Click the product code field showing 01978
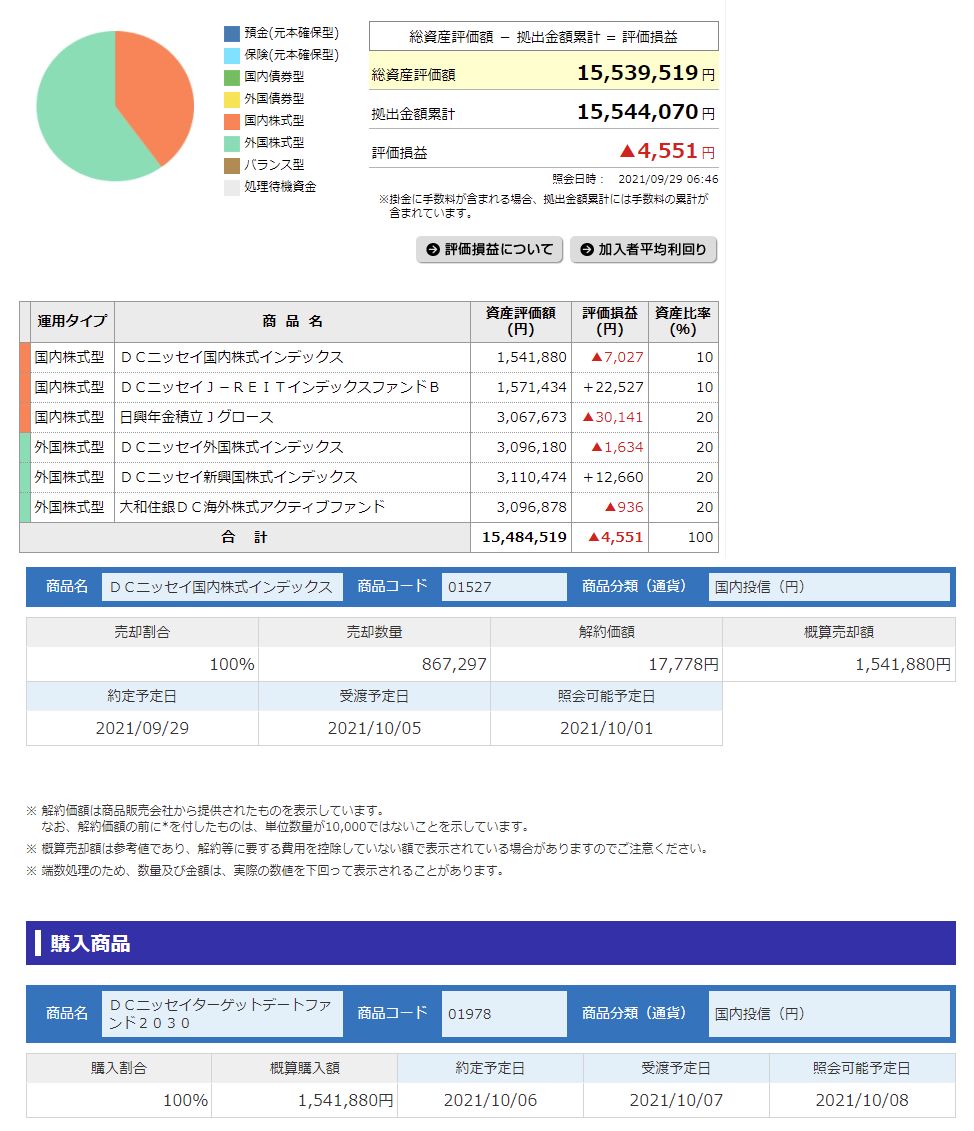The height and width of the screenshot is (1131, 974). coord(503,1014)
